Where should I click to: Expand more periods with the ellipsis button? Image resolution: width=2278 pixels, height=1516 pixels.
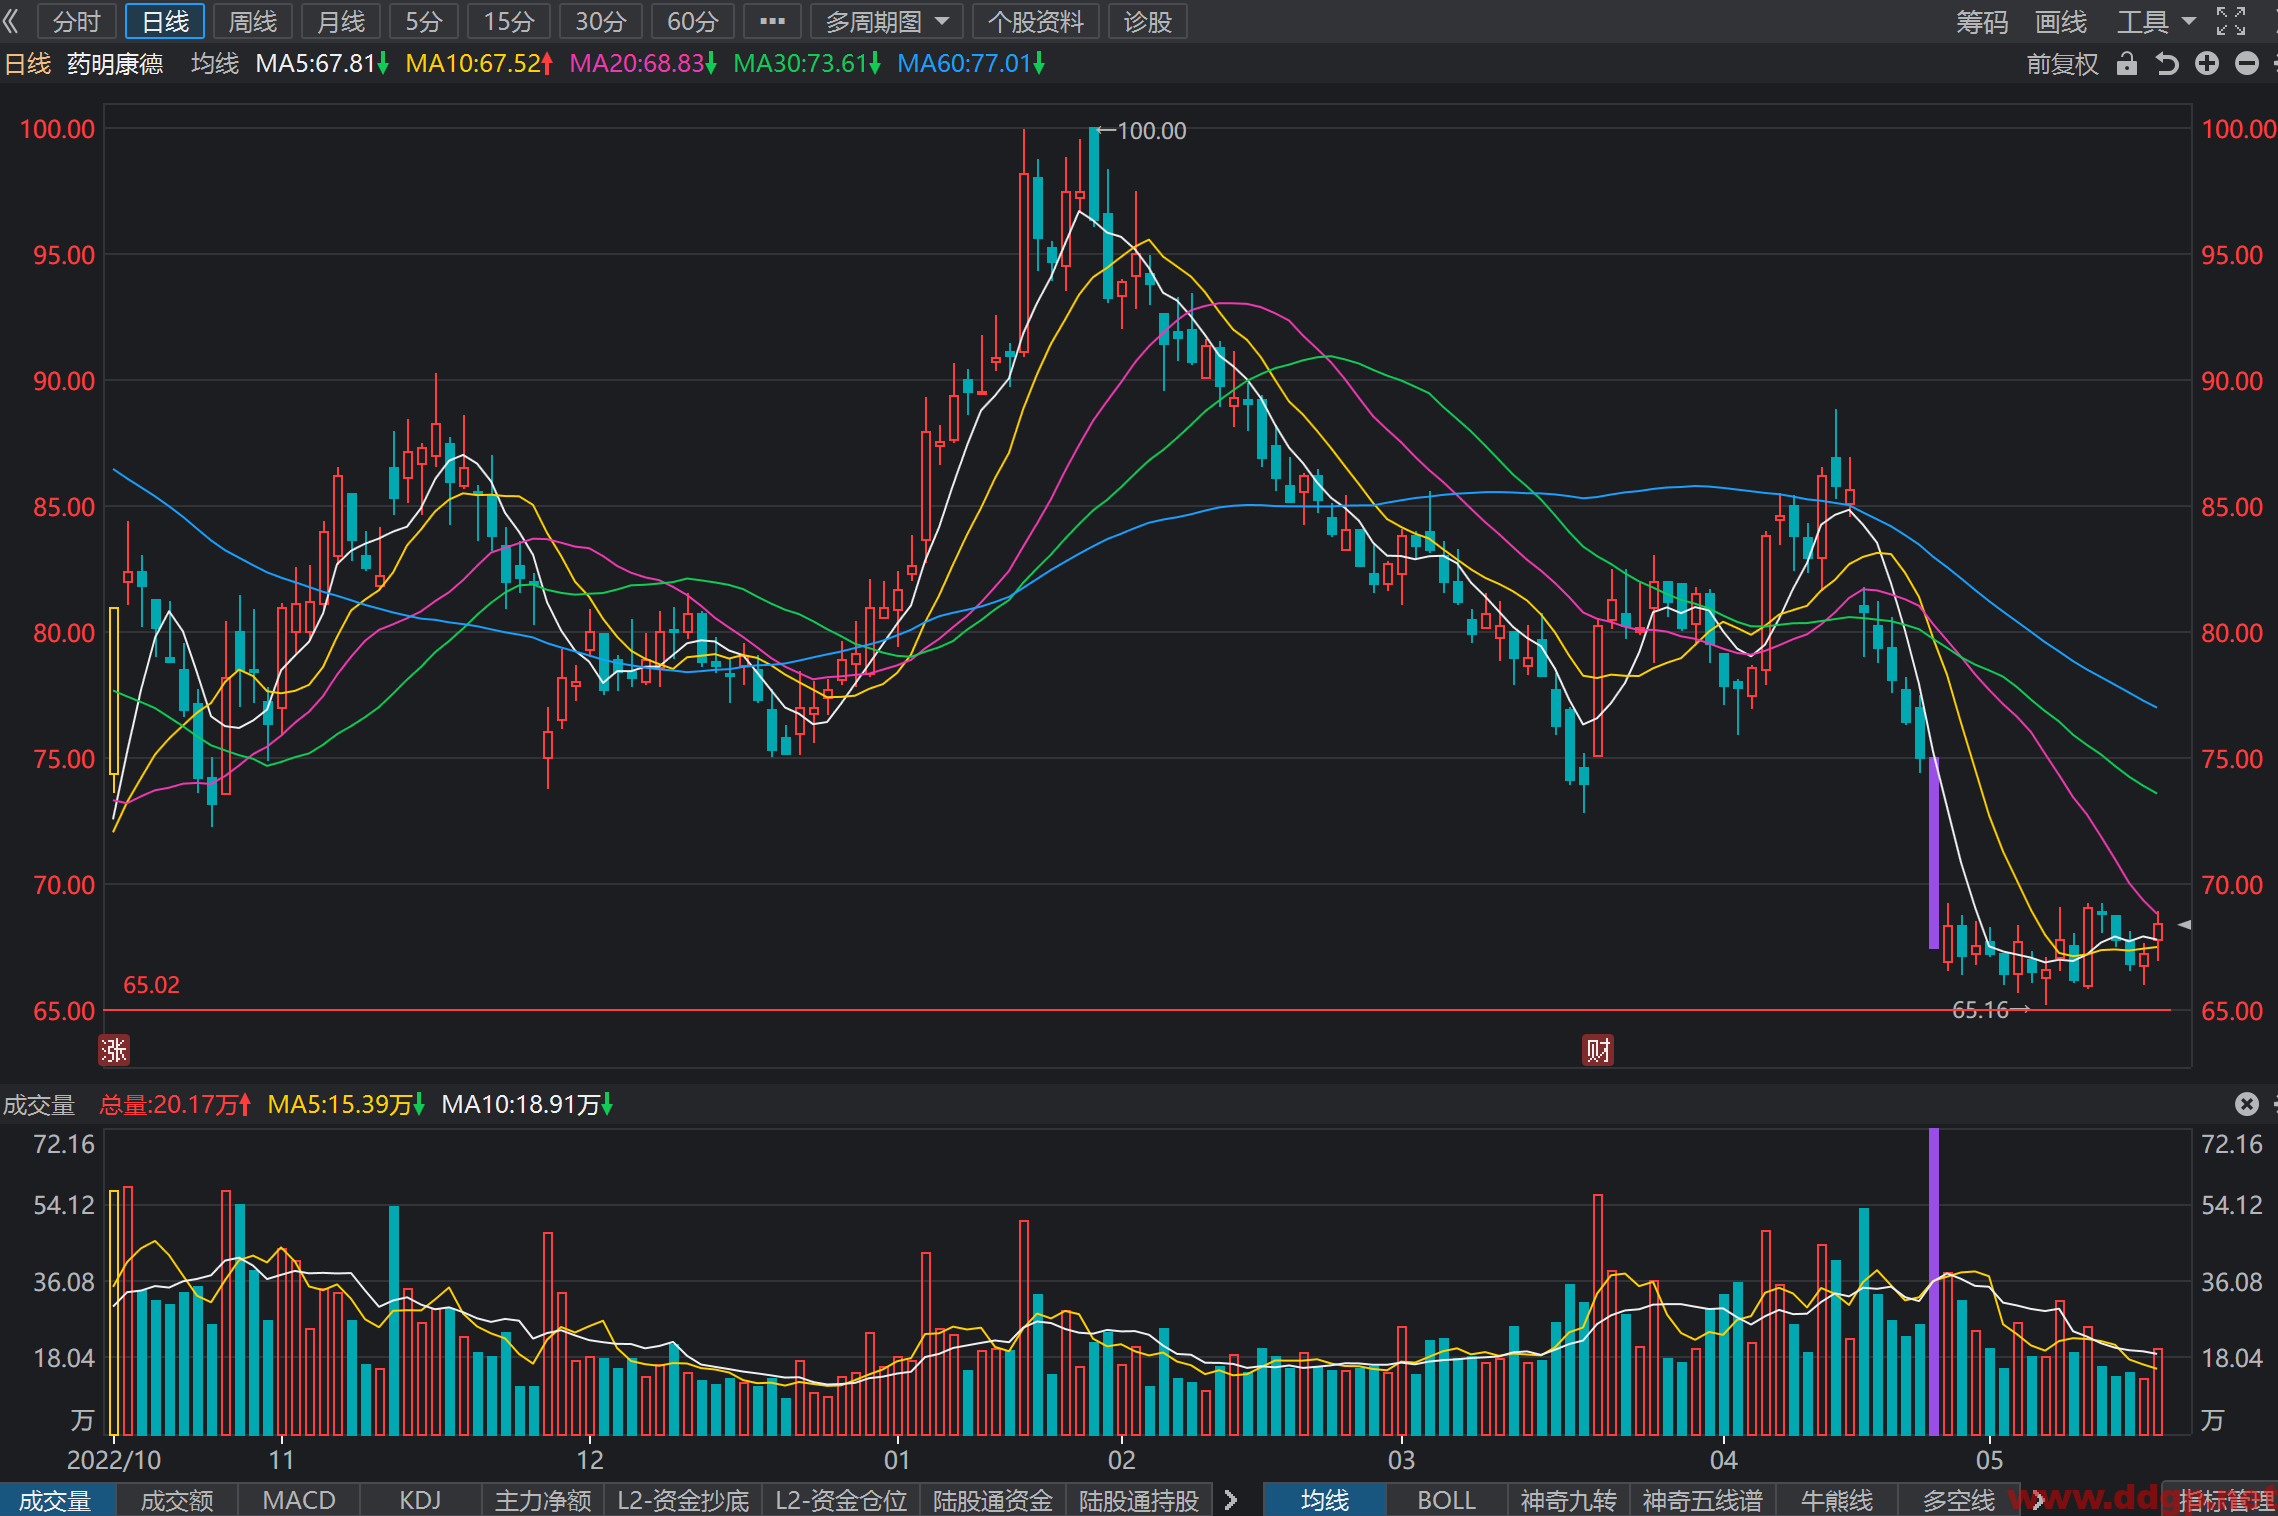point(772,21)
